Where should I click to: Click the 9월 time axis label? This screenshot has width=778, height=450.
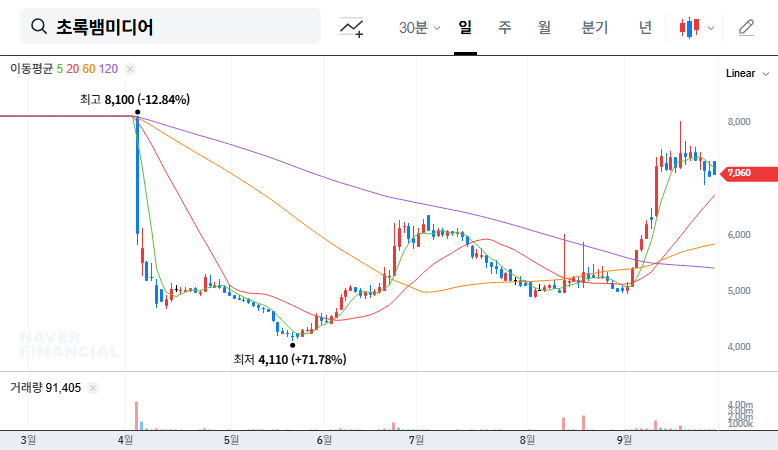(624, 440)
